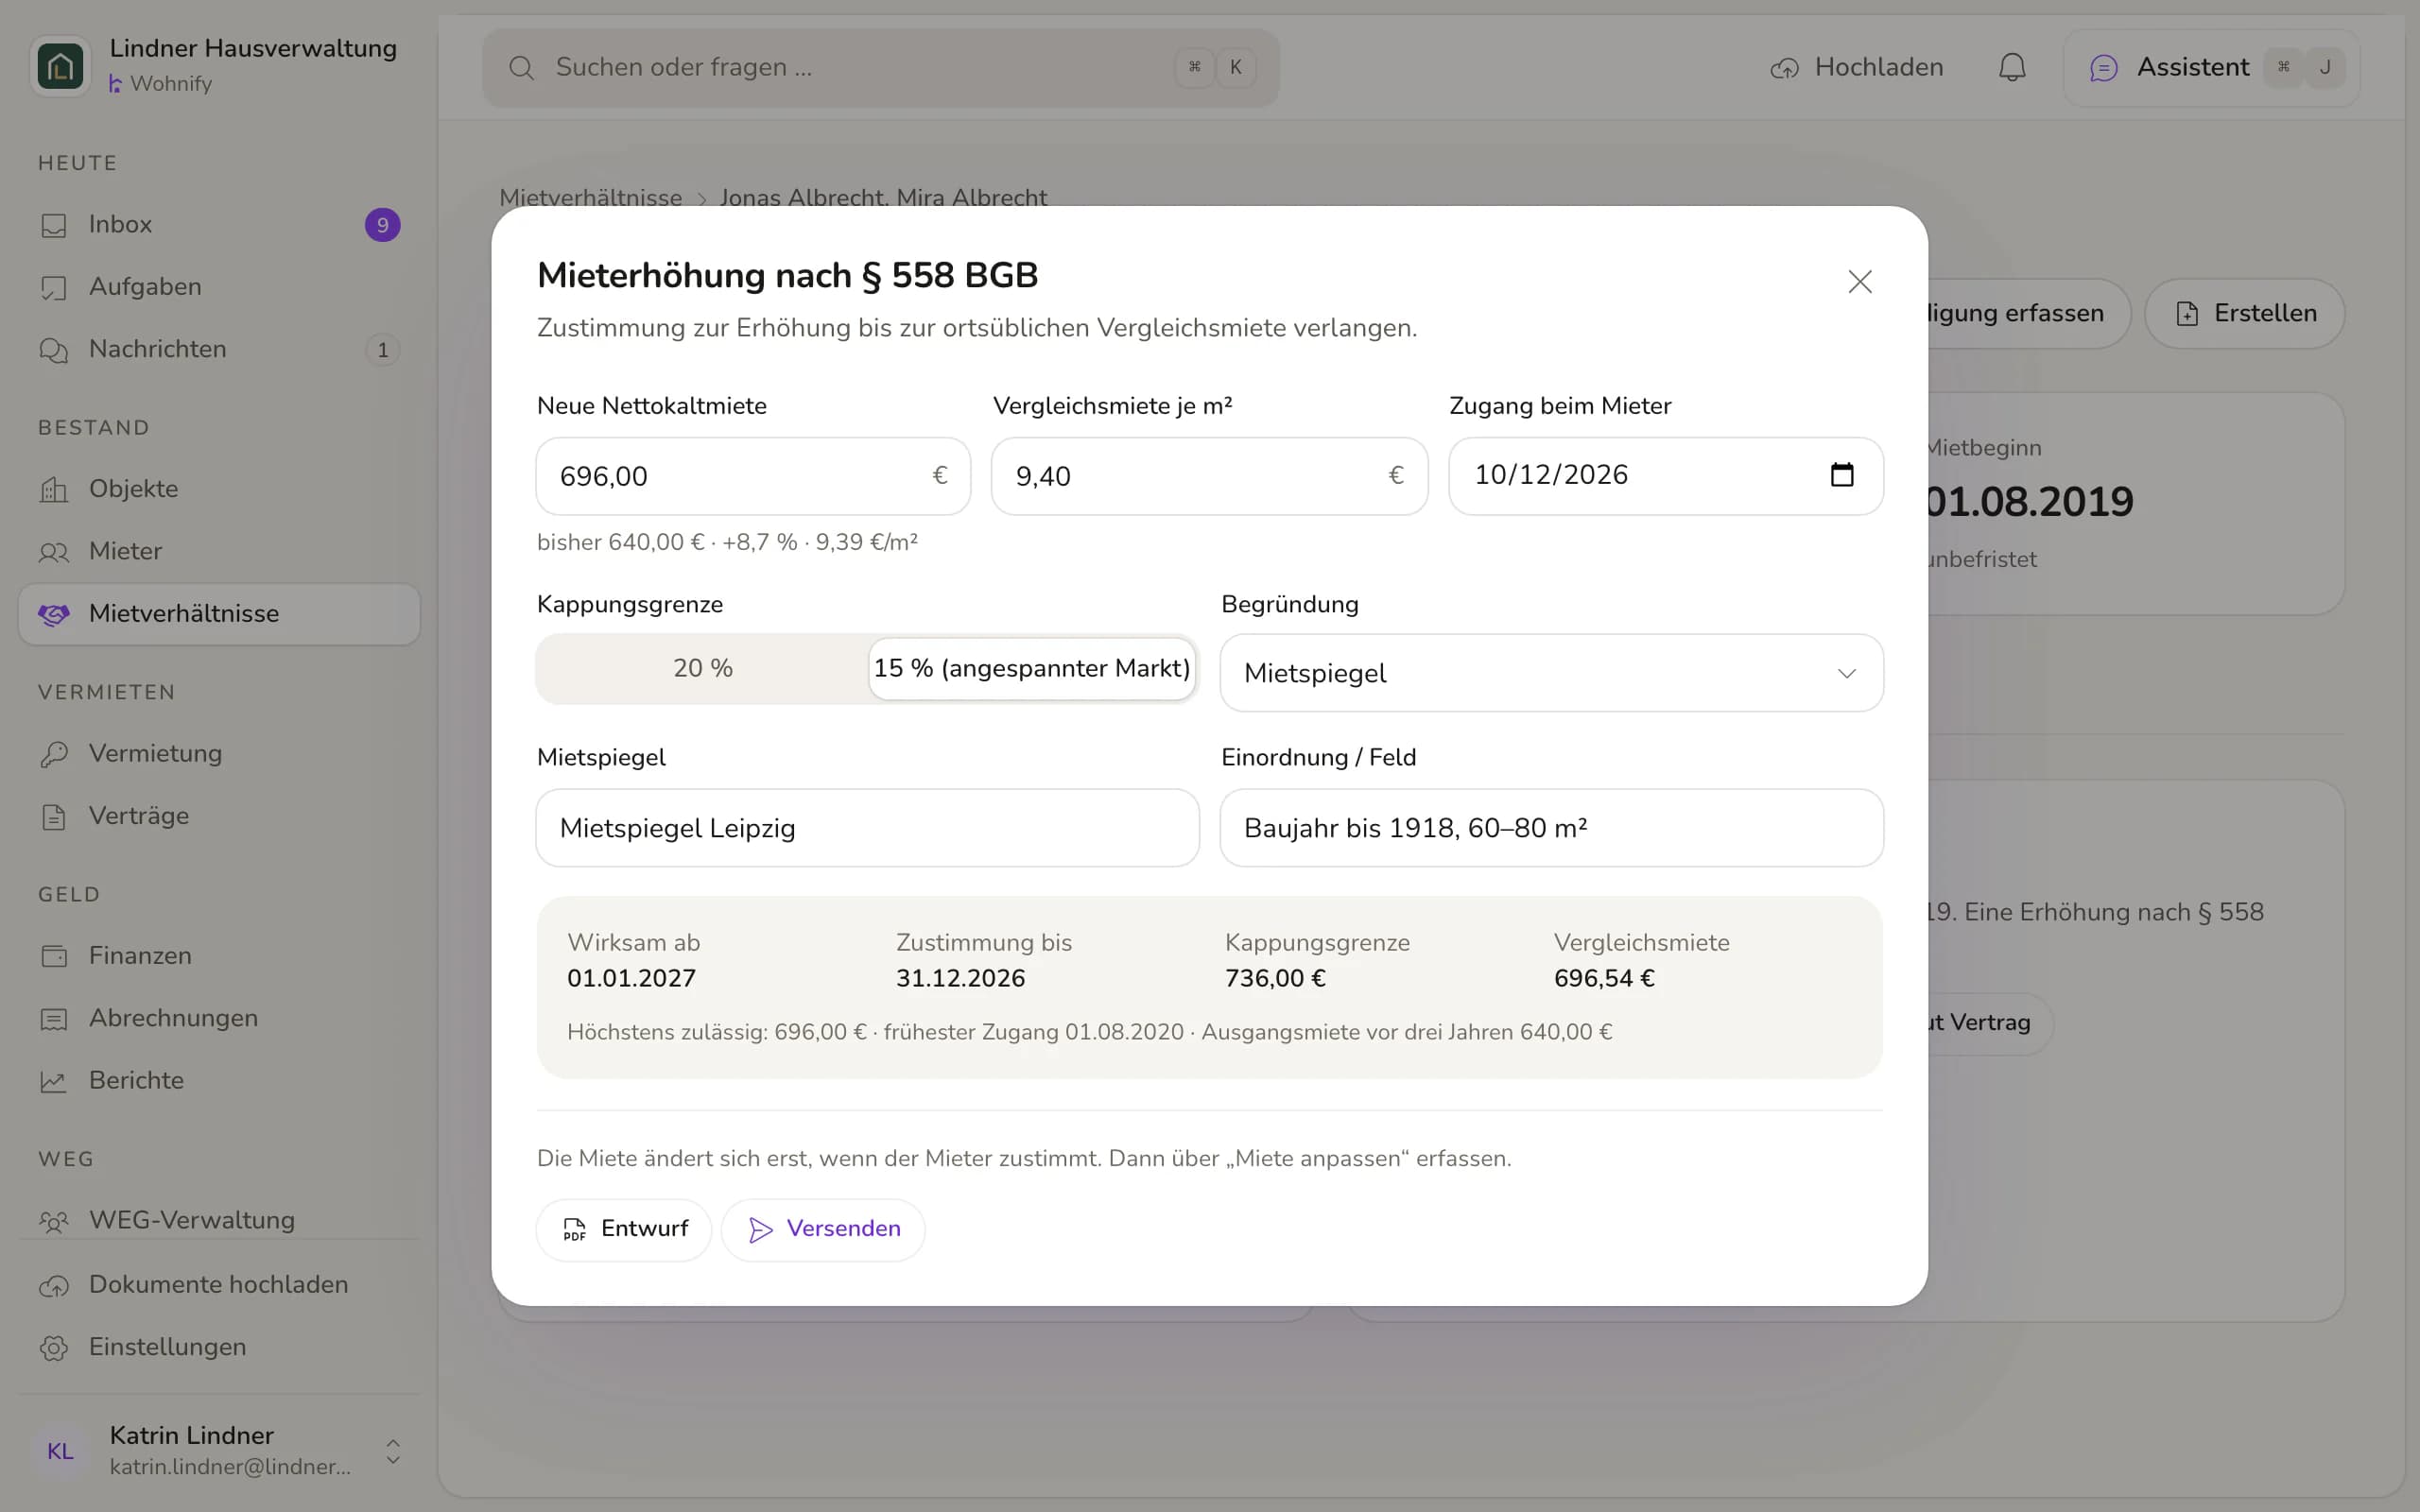Open Objekte in the sidebar
This screenshot has width=2420, height=1512.
click(x=219, y=489)
